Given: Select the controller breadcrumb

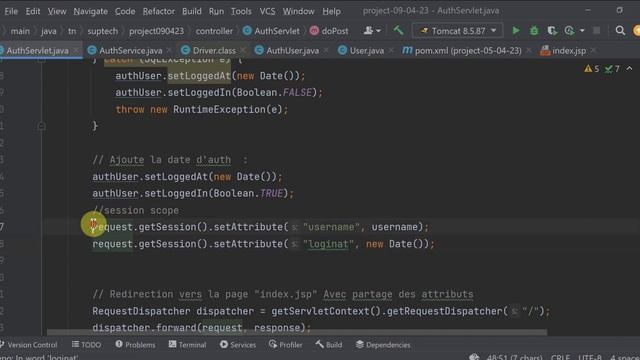Looking at the screenshot, I should coord(214,31).
